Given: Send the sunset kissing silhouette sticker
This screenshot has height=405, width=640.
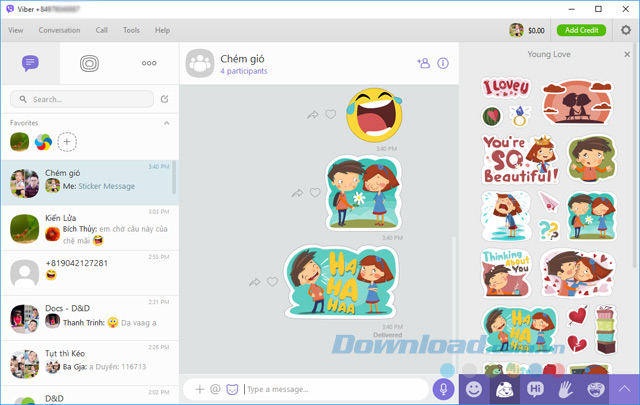Looking at the screenshot, I should (x=577, y=102).
